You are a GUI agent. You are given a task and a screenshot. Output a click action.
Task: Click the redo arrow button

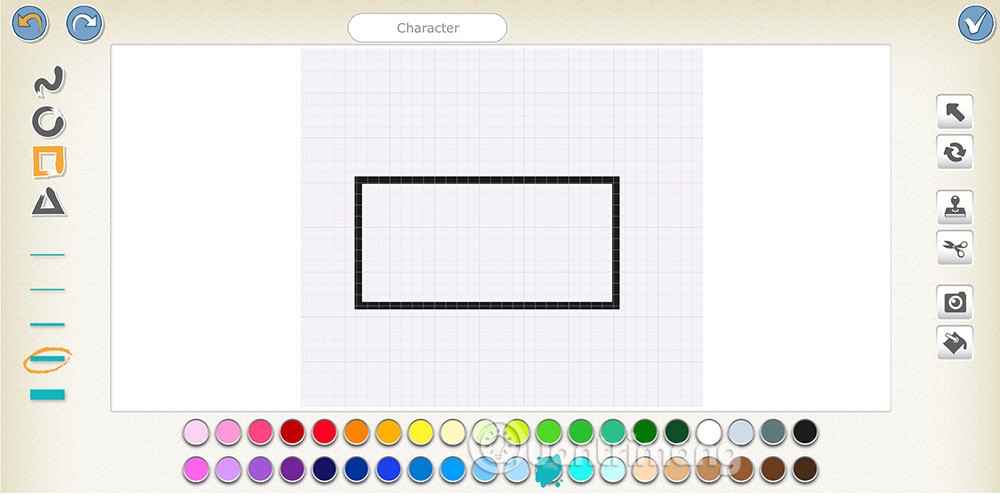(x=85, y=24)
